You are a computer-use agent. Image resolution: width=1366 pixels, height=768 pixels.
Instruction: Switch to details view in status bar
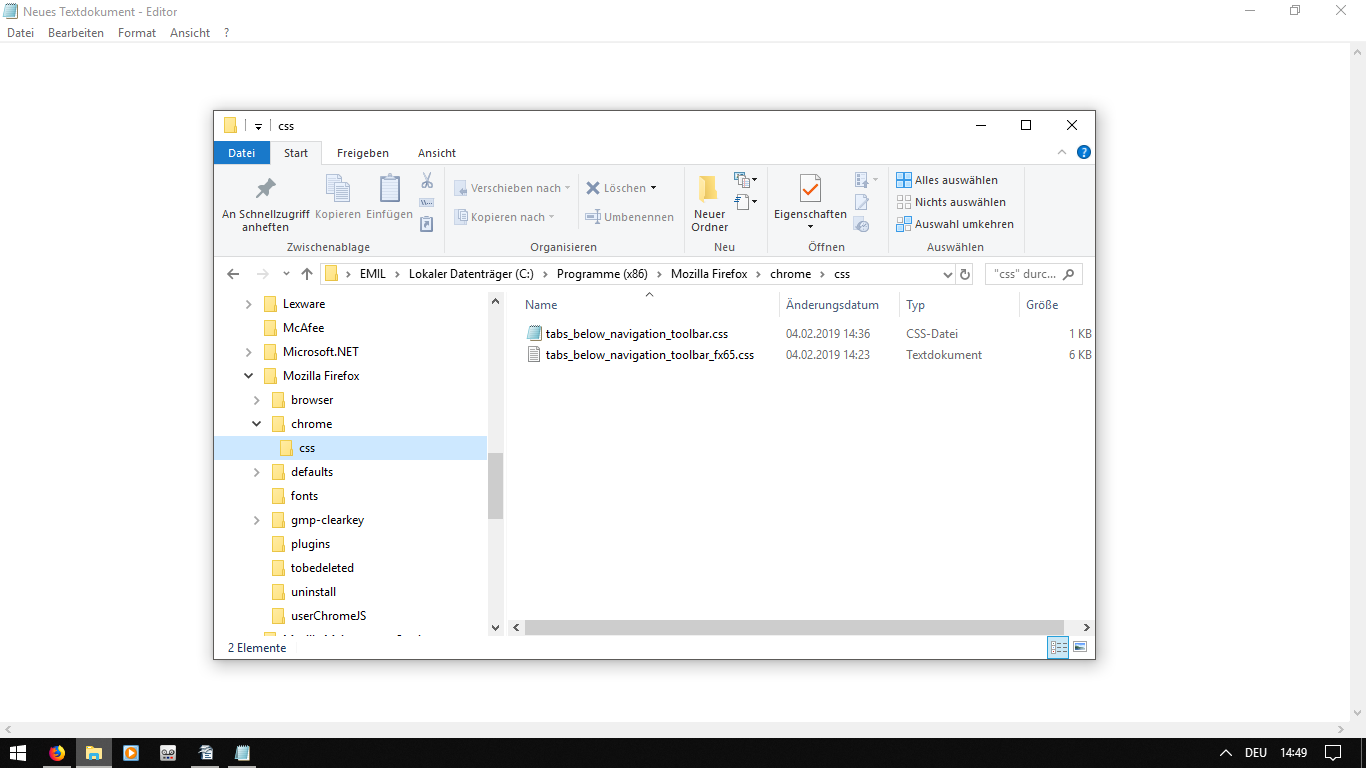[1058, 648]
